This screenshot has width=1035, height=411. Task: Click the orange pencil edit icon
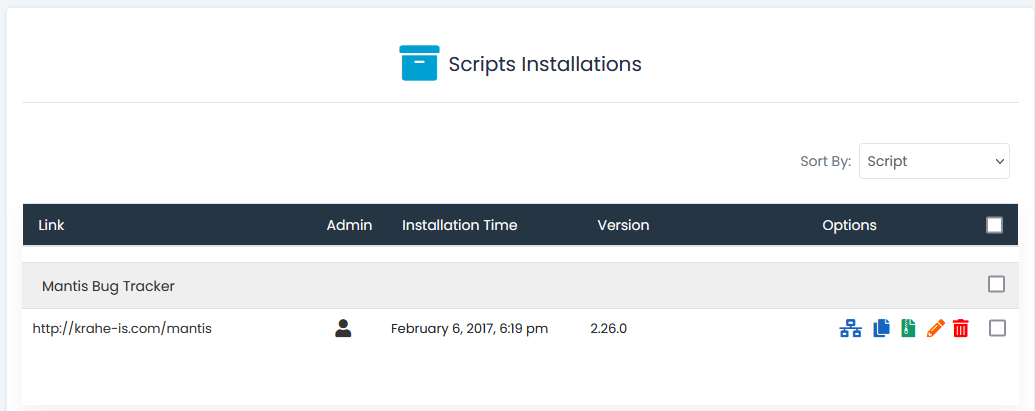coord(935,328)
